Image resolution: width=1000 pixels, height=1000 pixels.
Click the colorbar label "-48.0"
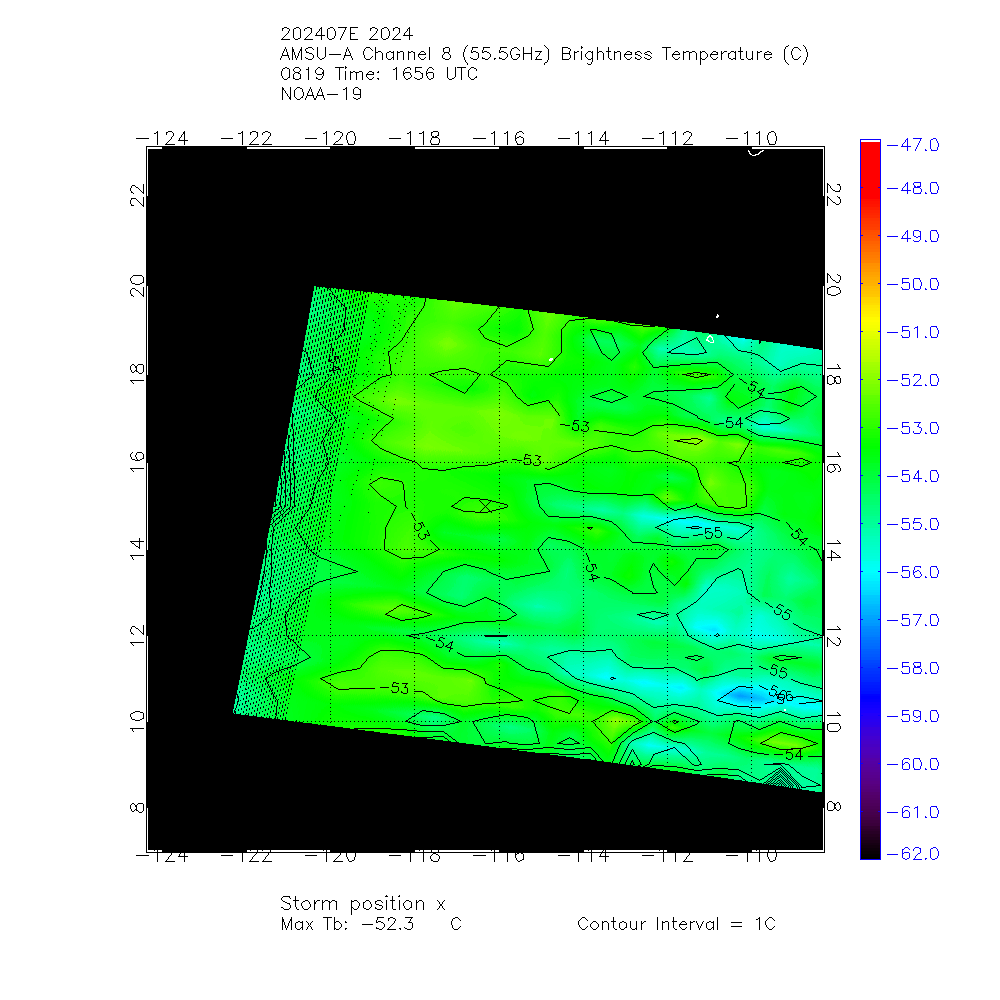pos(913,188)
